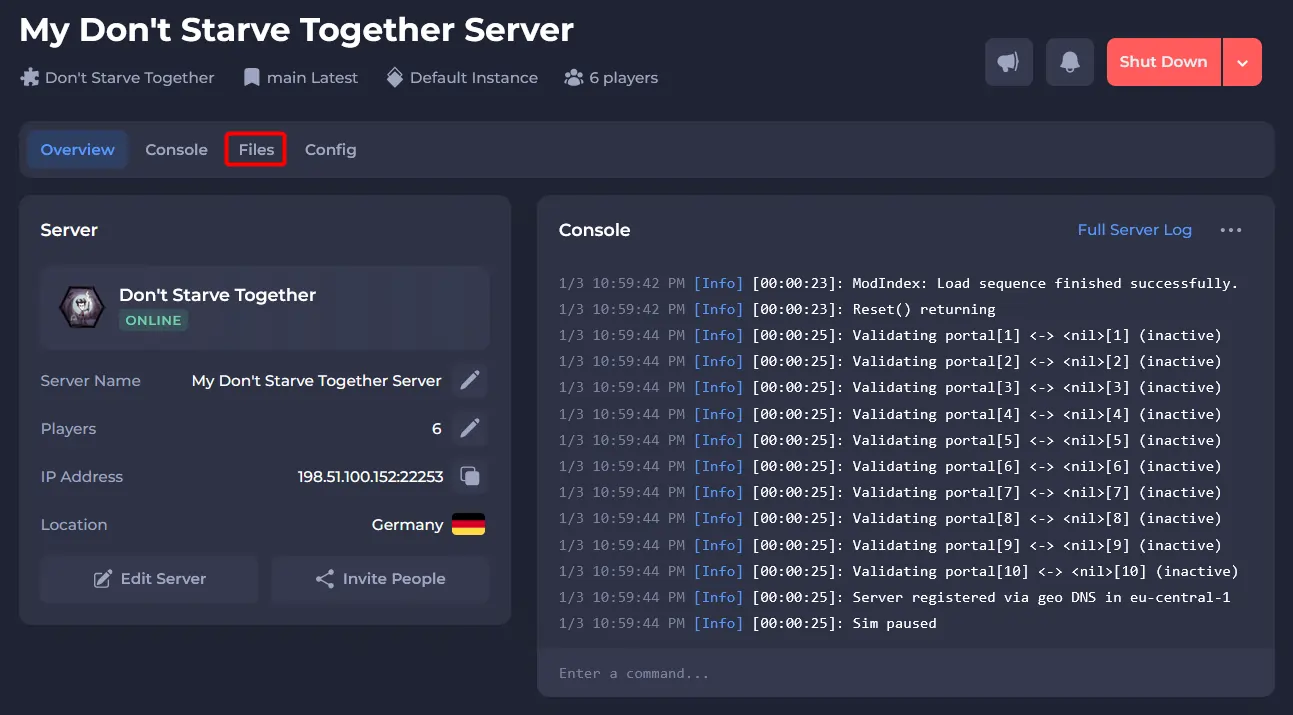Focus the Enter a command input field
Screen dimensions: 1293x715
905,673
